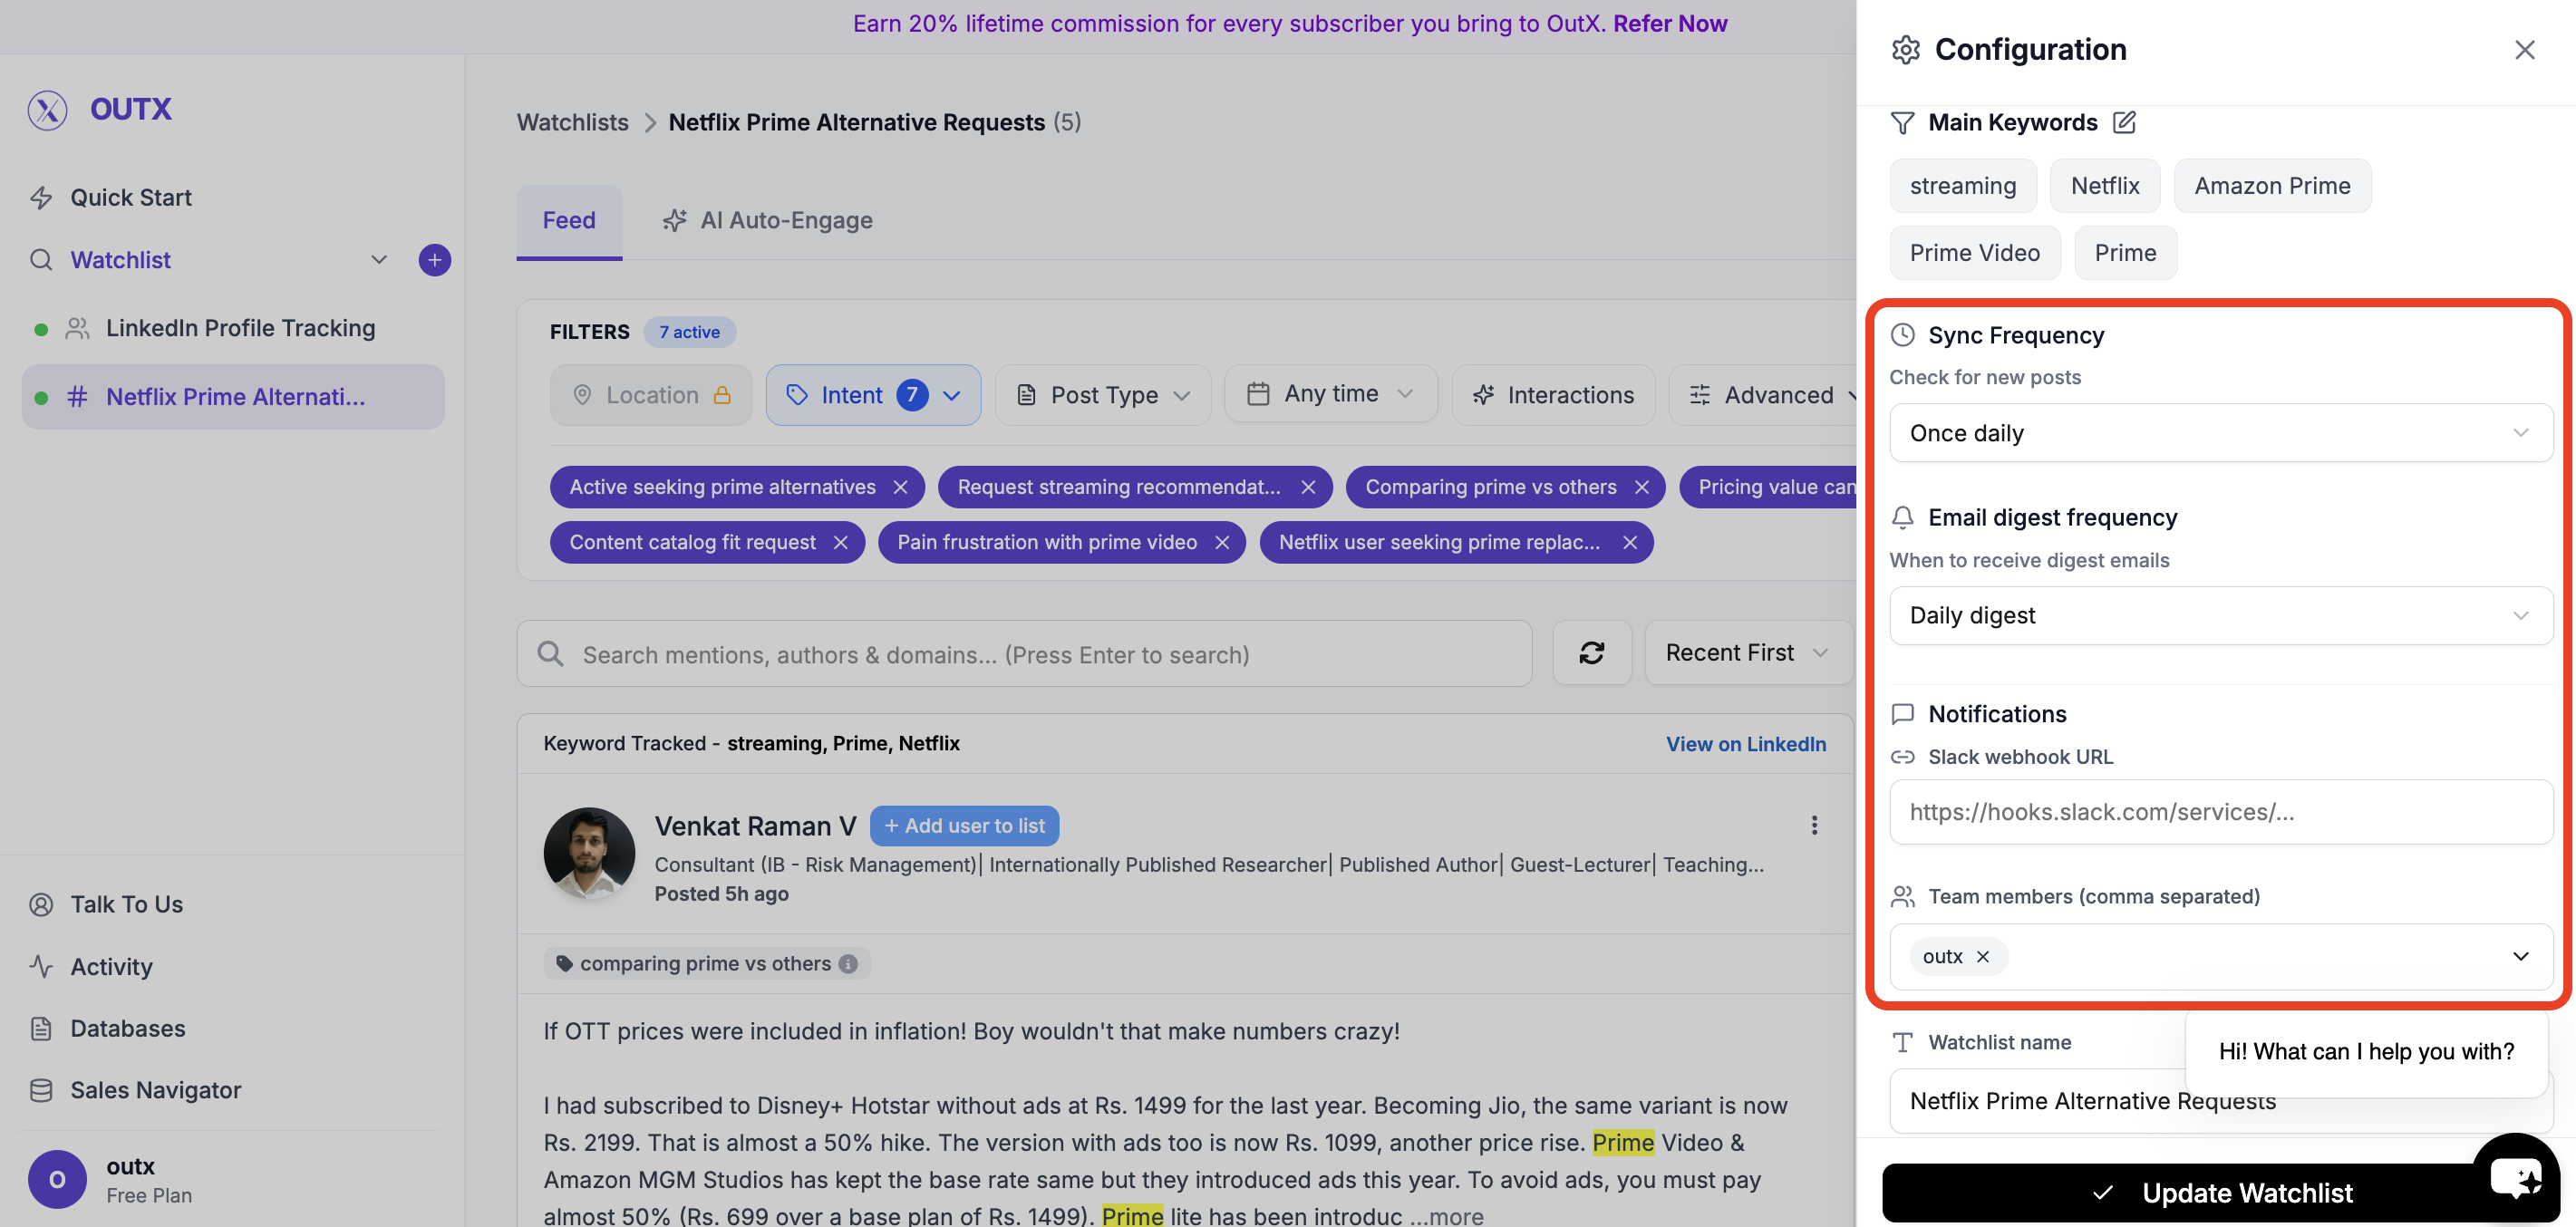Screen dimensions: 2576x1227
Task: Click the OUTX logo icon
Action: pos(47,110)
